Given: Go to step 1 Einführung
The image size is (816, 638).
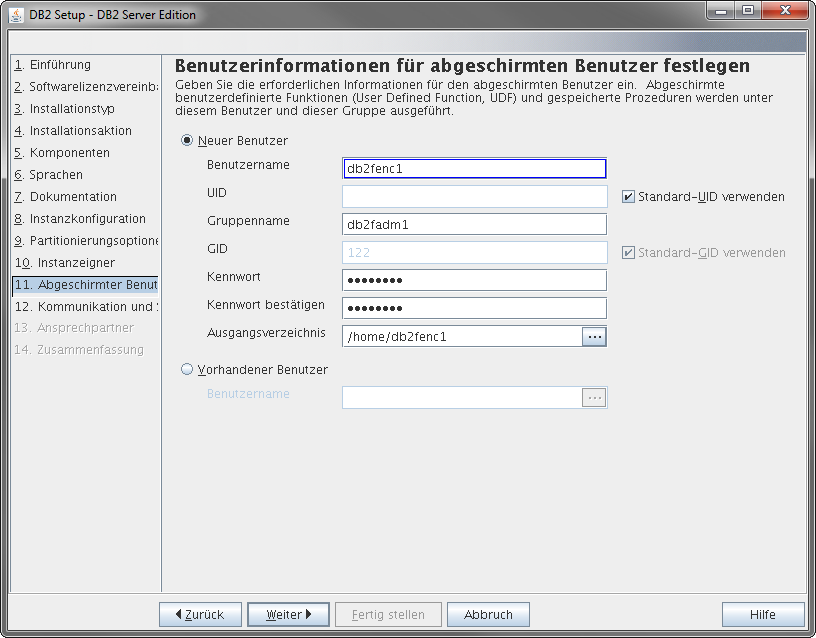Looking at the screenshot, I should (53, 65).
